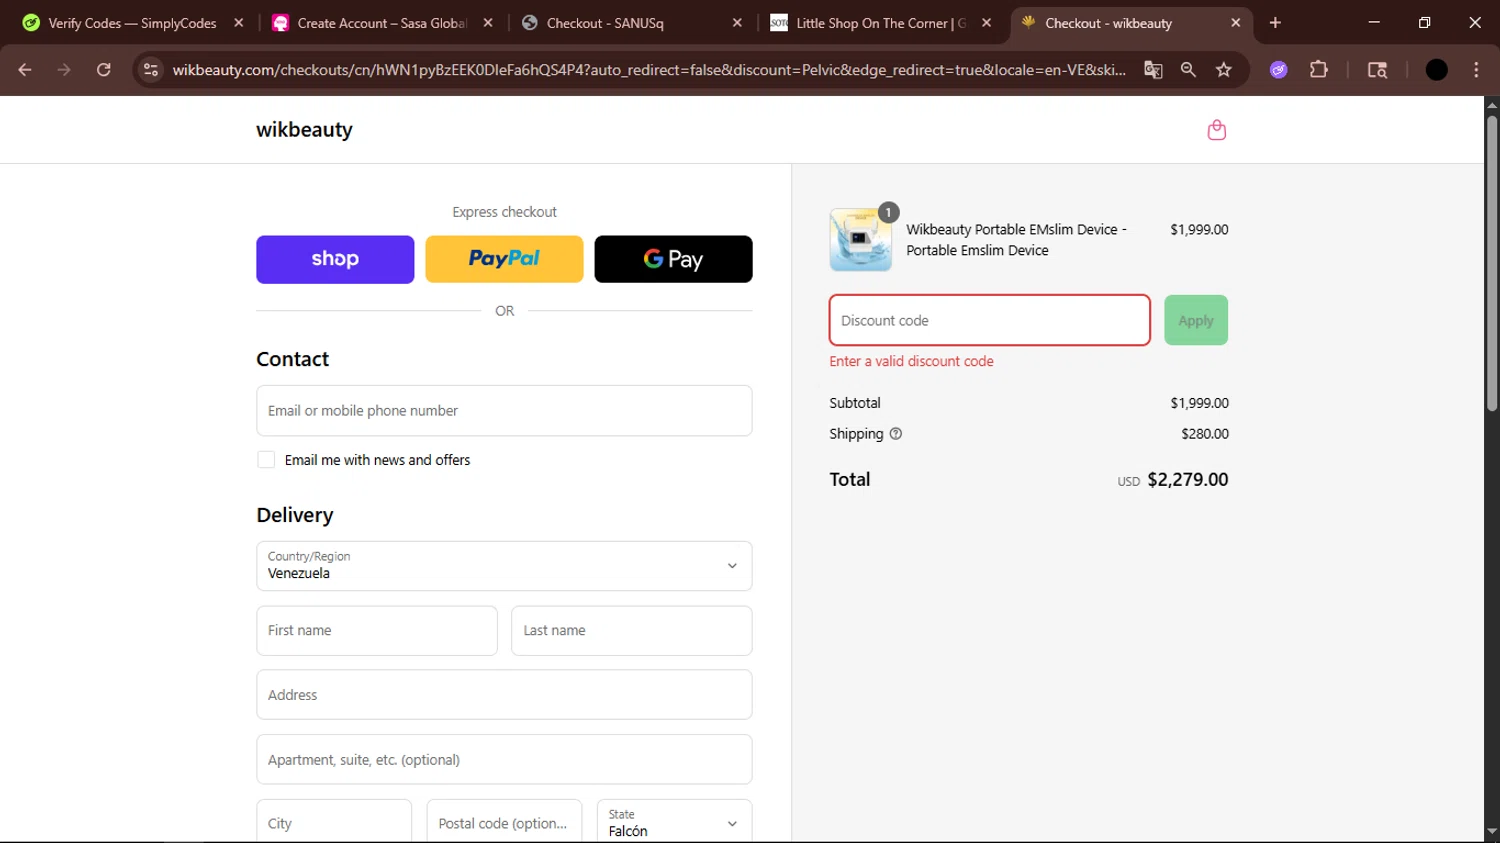Open the translate page icon
The height and width of the screenshot is (843, 1500).
[x=1153, y=70]
